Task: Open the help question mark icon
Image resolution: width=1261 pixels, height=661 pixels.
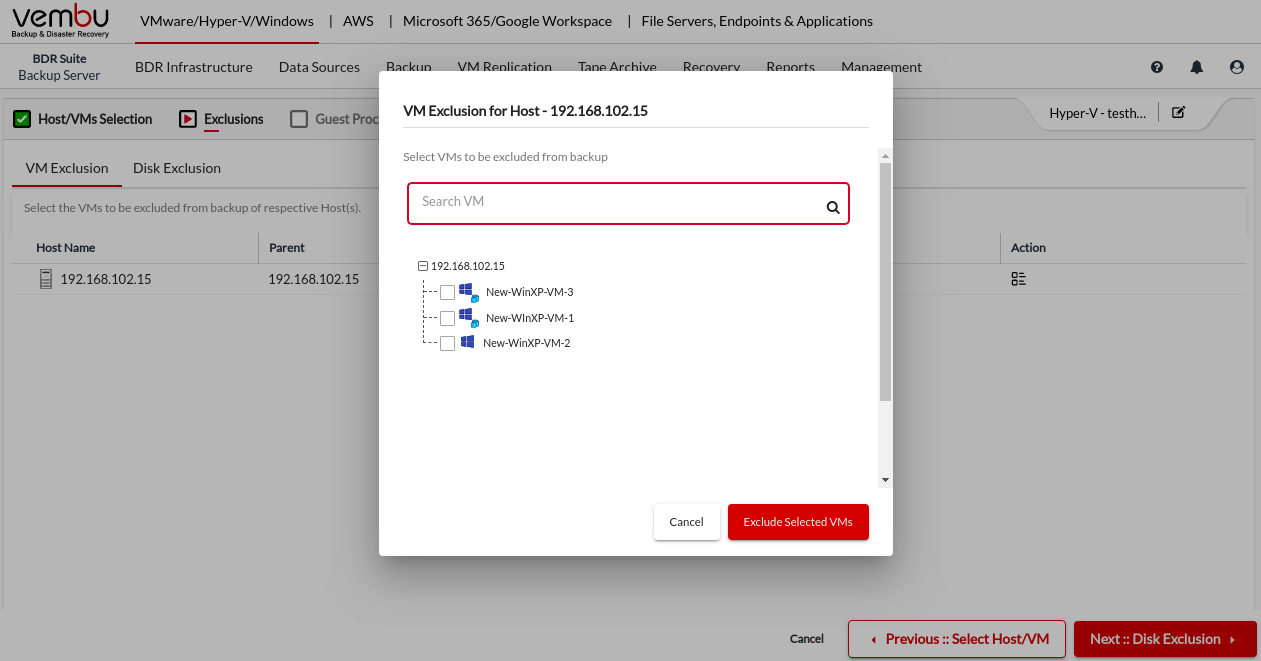Action: 1157,67
